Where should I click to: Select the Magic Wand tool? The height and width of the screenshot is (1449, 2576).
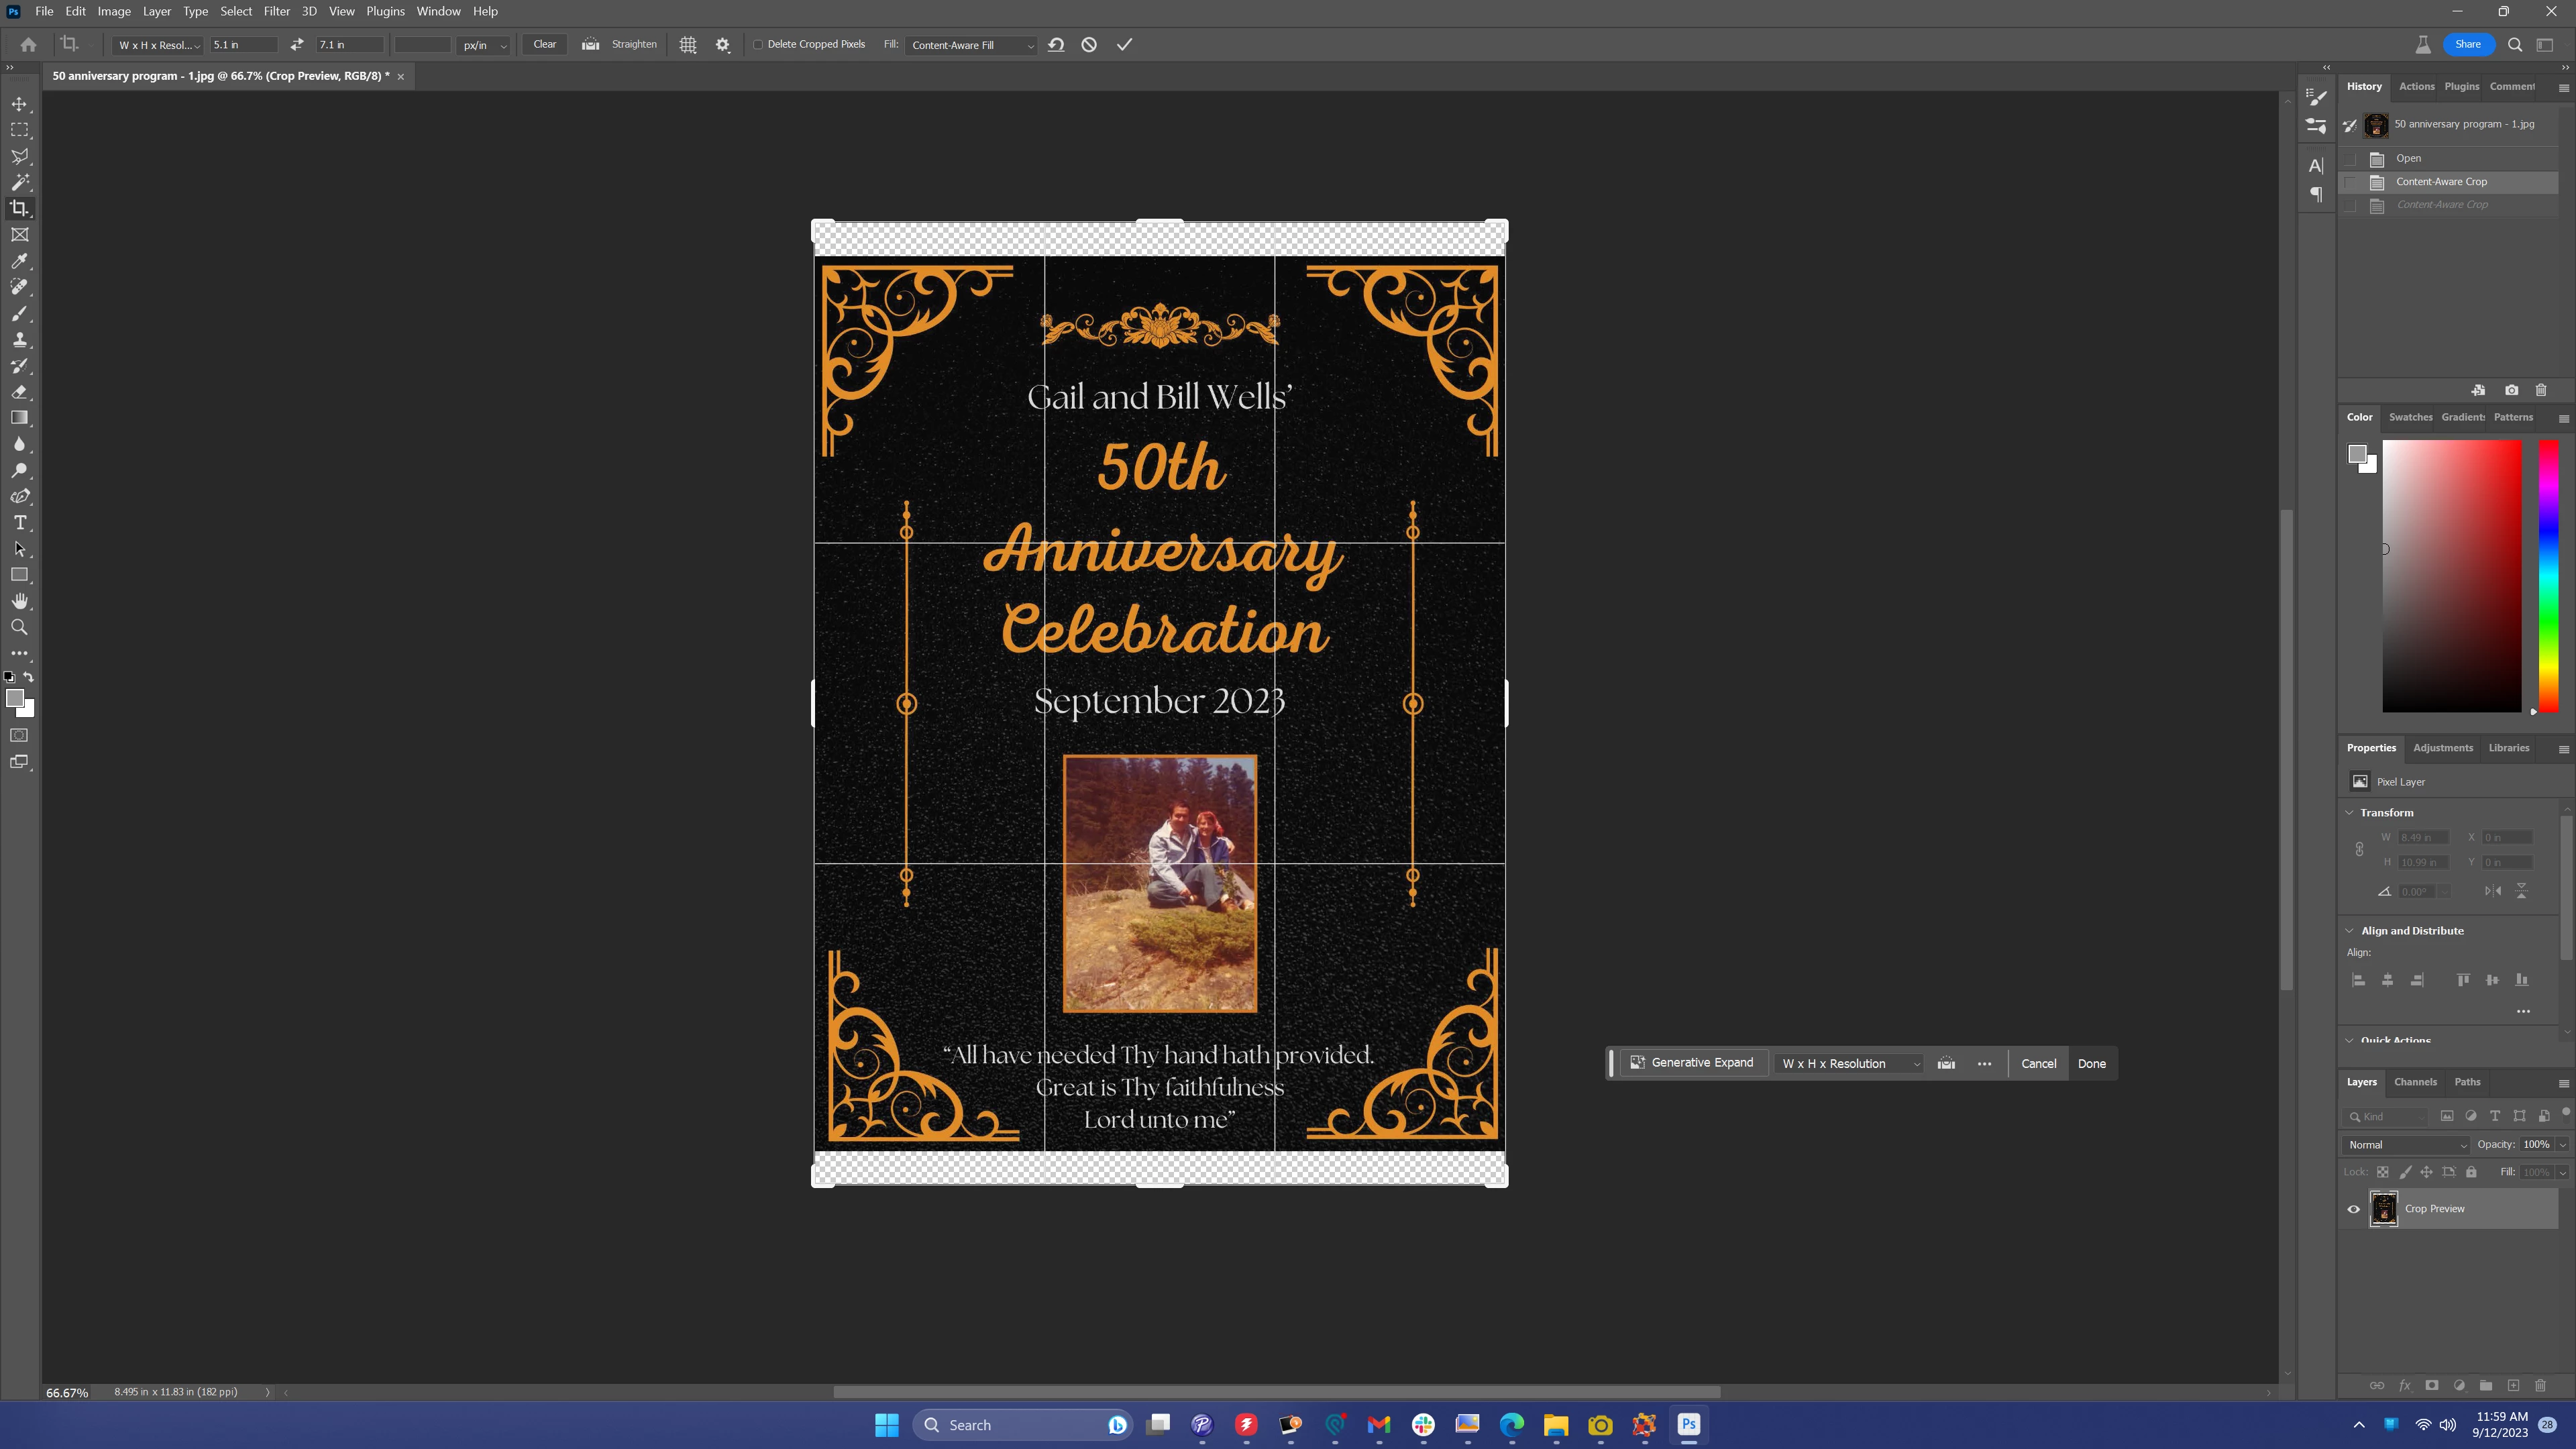click(19, 182)
